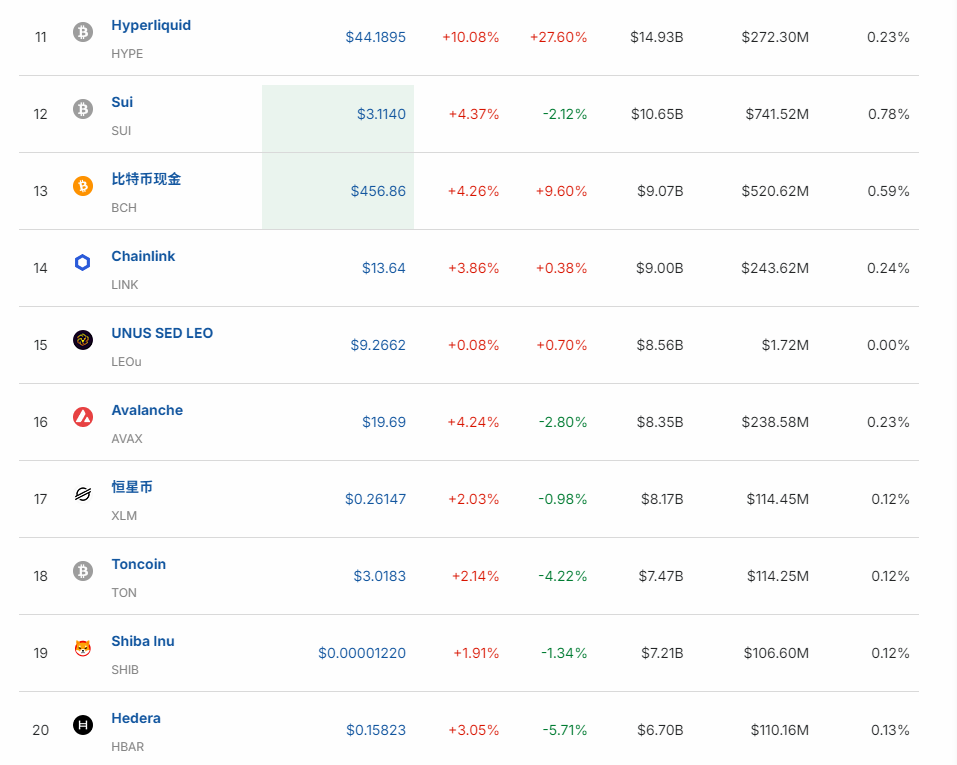Click Sui's -2.12% change value
The image size is (957, 765).
coord(565,114)
